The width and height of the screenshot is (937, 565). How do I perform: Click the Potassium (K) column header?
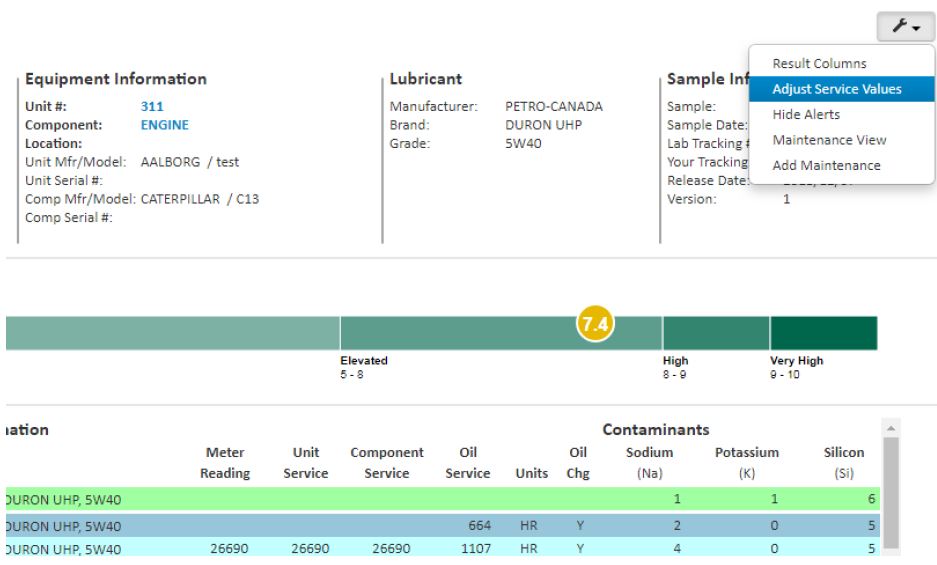click(x=747, y=461)
